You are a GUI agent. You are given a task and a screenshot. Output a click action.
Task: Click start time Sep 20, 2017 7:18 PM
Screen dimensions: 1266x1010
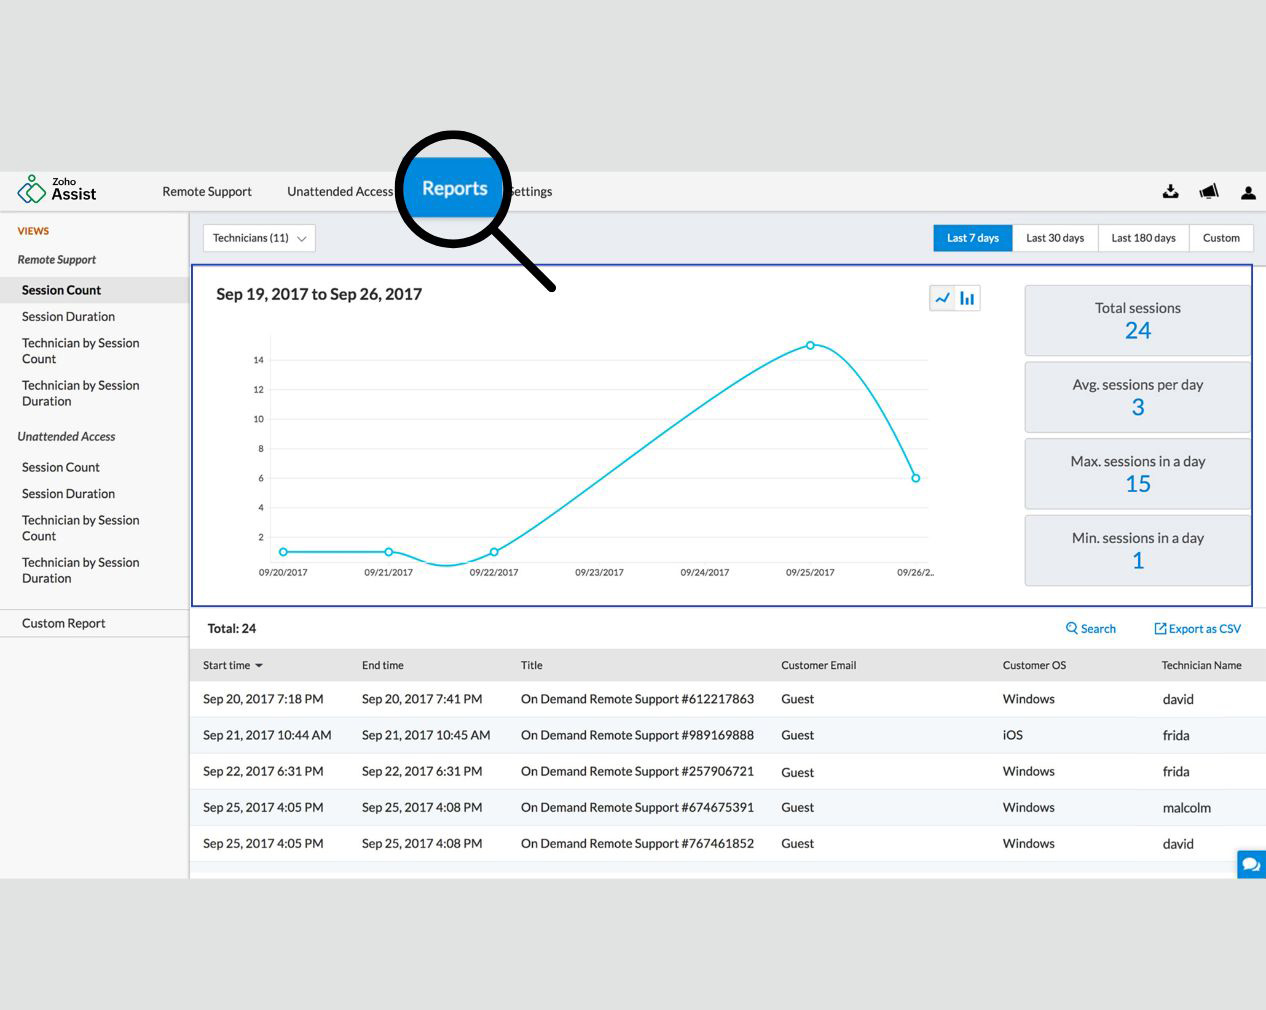263,699
